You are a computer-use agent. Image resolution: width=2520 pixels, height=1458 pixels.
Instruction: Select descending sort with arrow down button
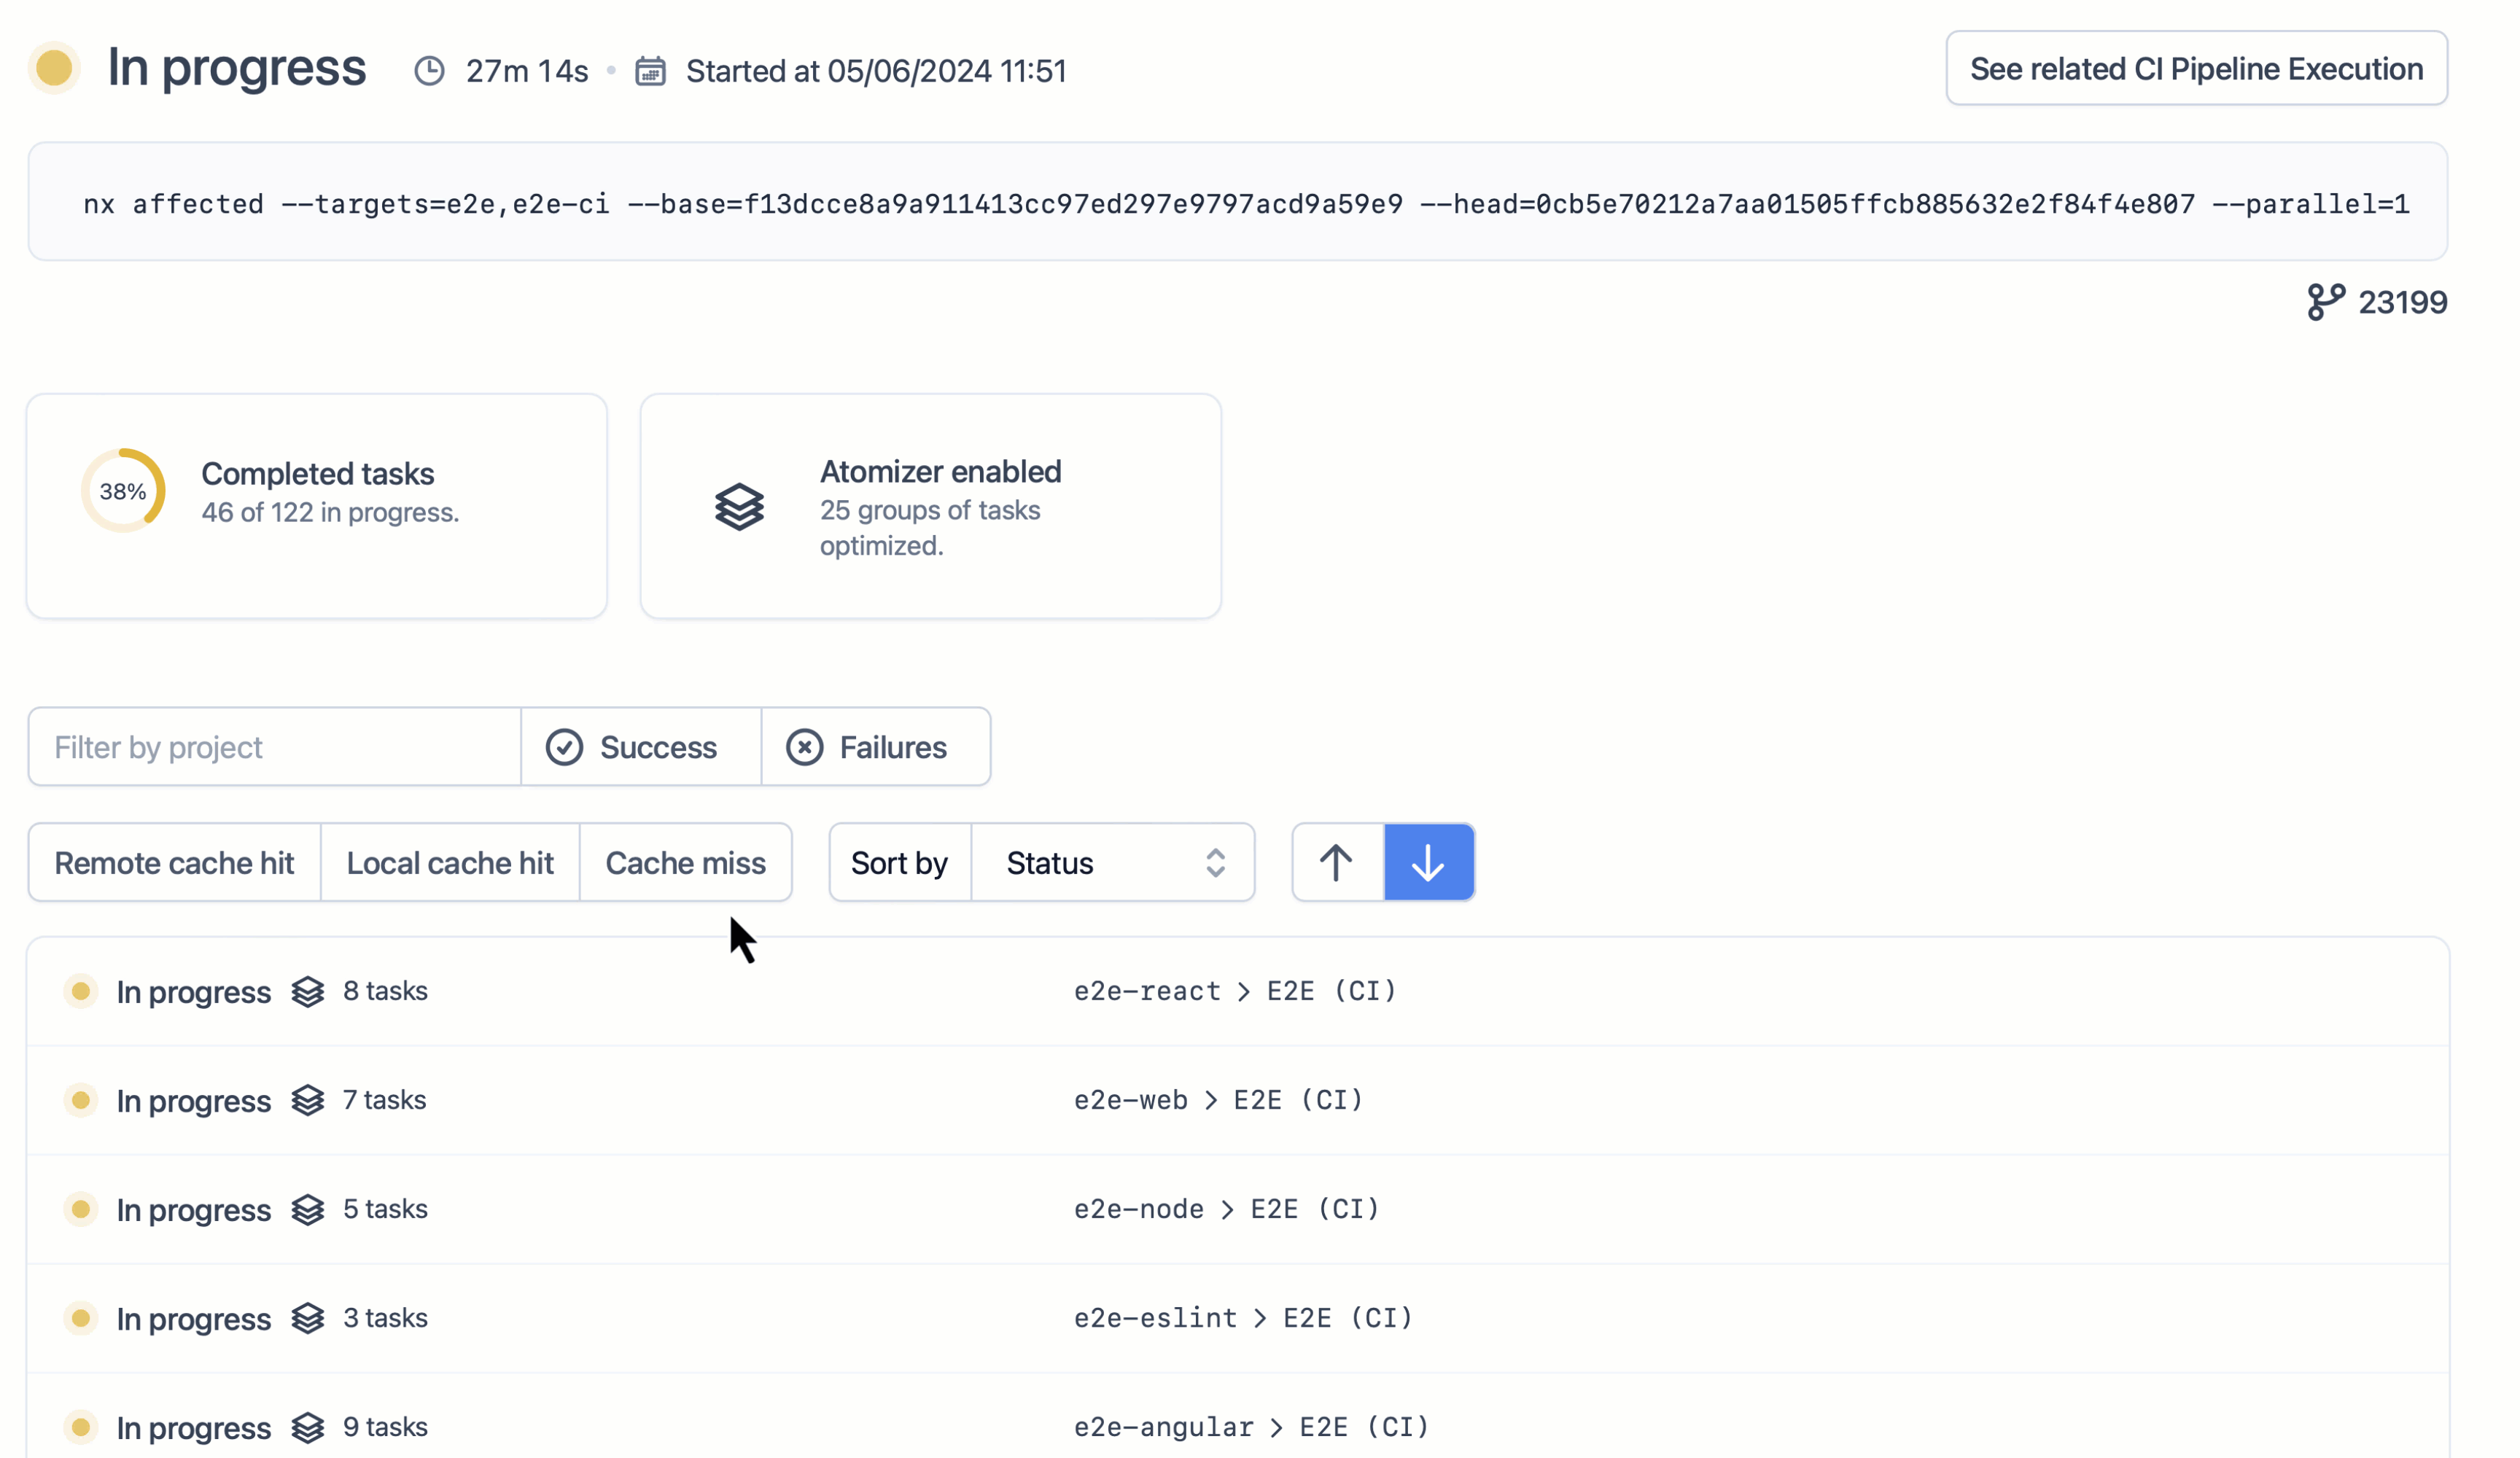coord(1429,861)
